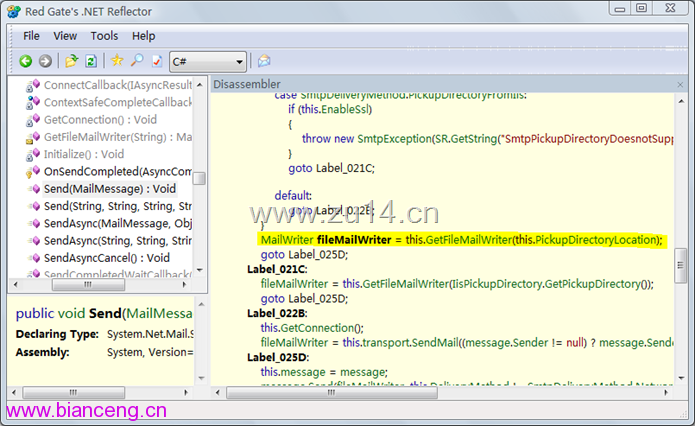Screen dimensions: 695x426
Task: Click tree panel horizontal scrollbar thumb
Action: 88,285
